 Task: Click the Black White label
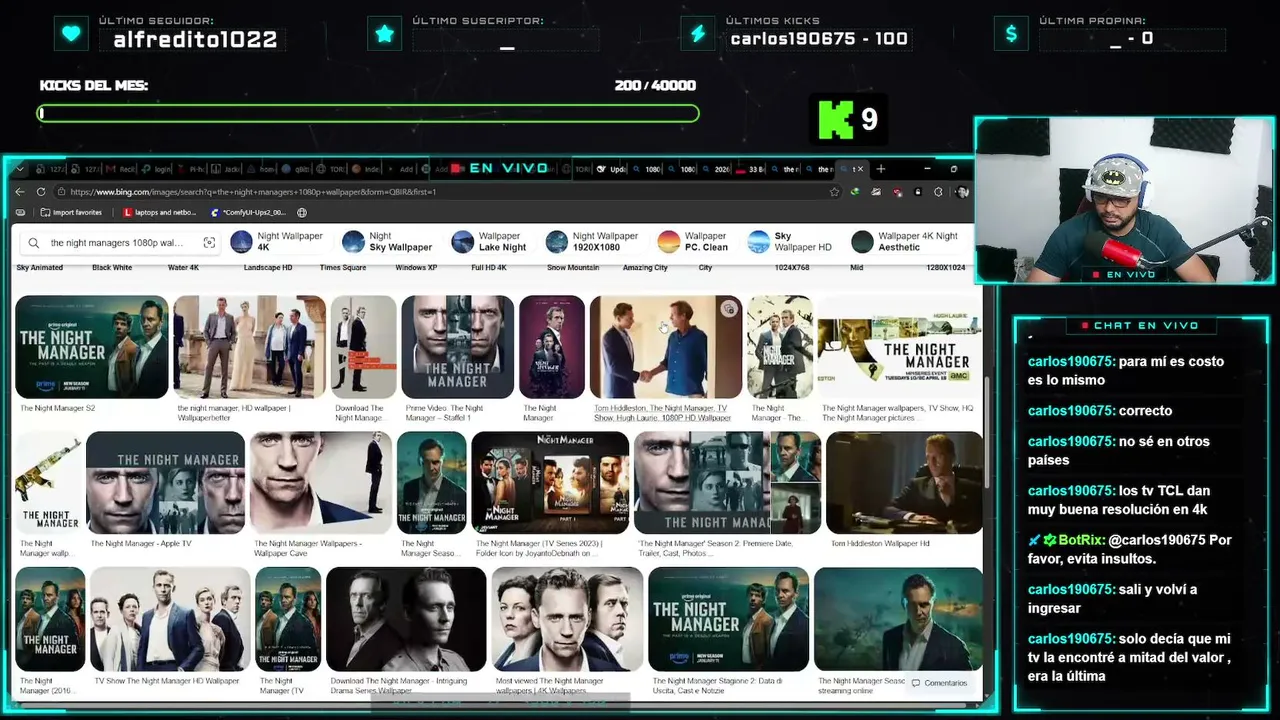click(112, 268)
